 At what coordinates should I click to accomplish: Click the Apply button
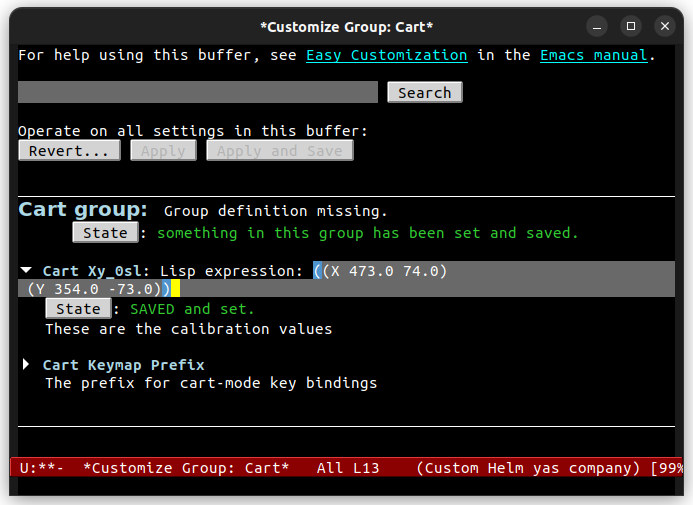click(164, 151)
